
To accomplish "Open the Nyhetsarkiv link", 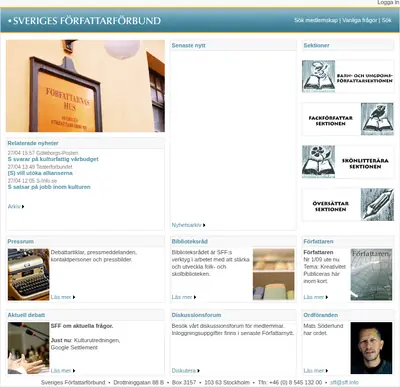I will 186,225.
